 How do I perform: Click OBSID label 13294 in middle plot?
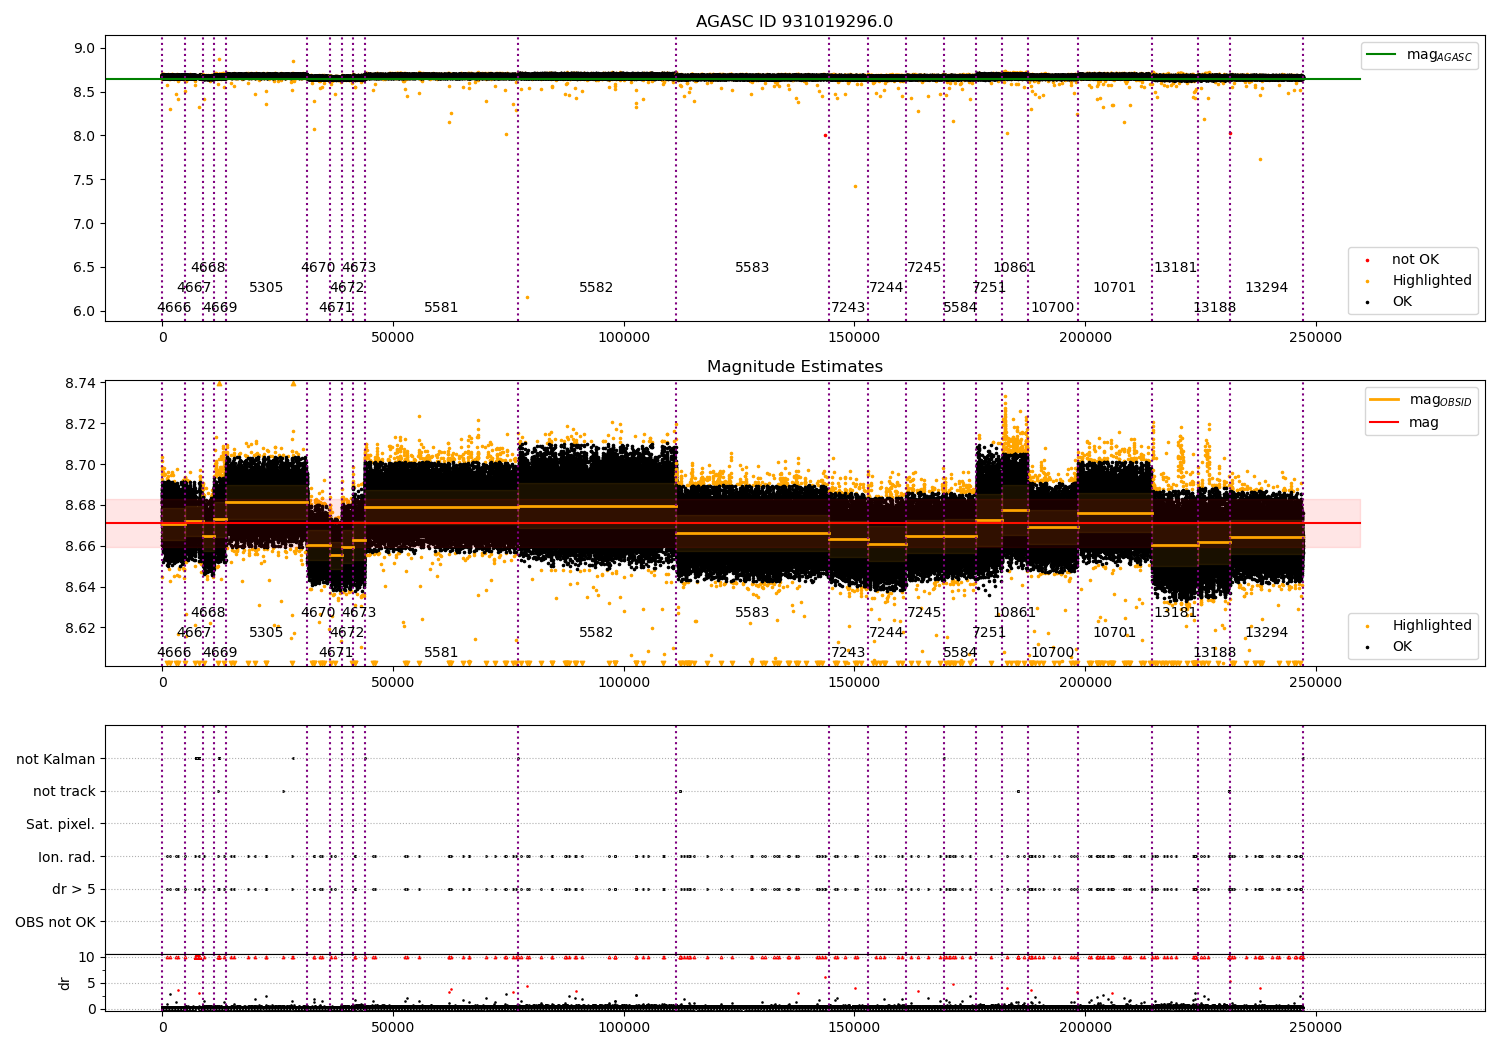pos(1266,633)
